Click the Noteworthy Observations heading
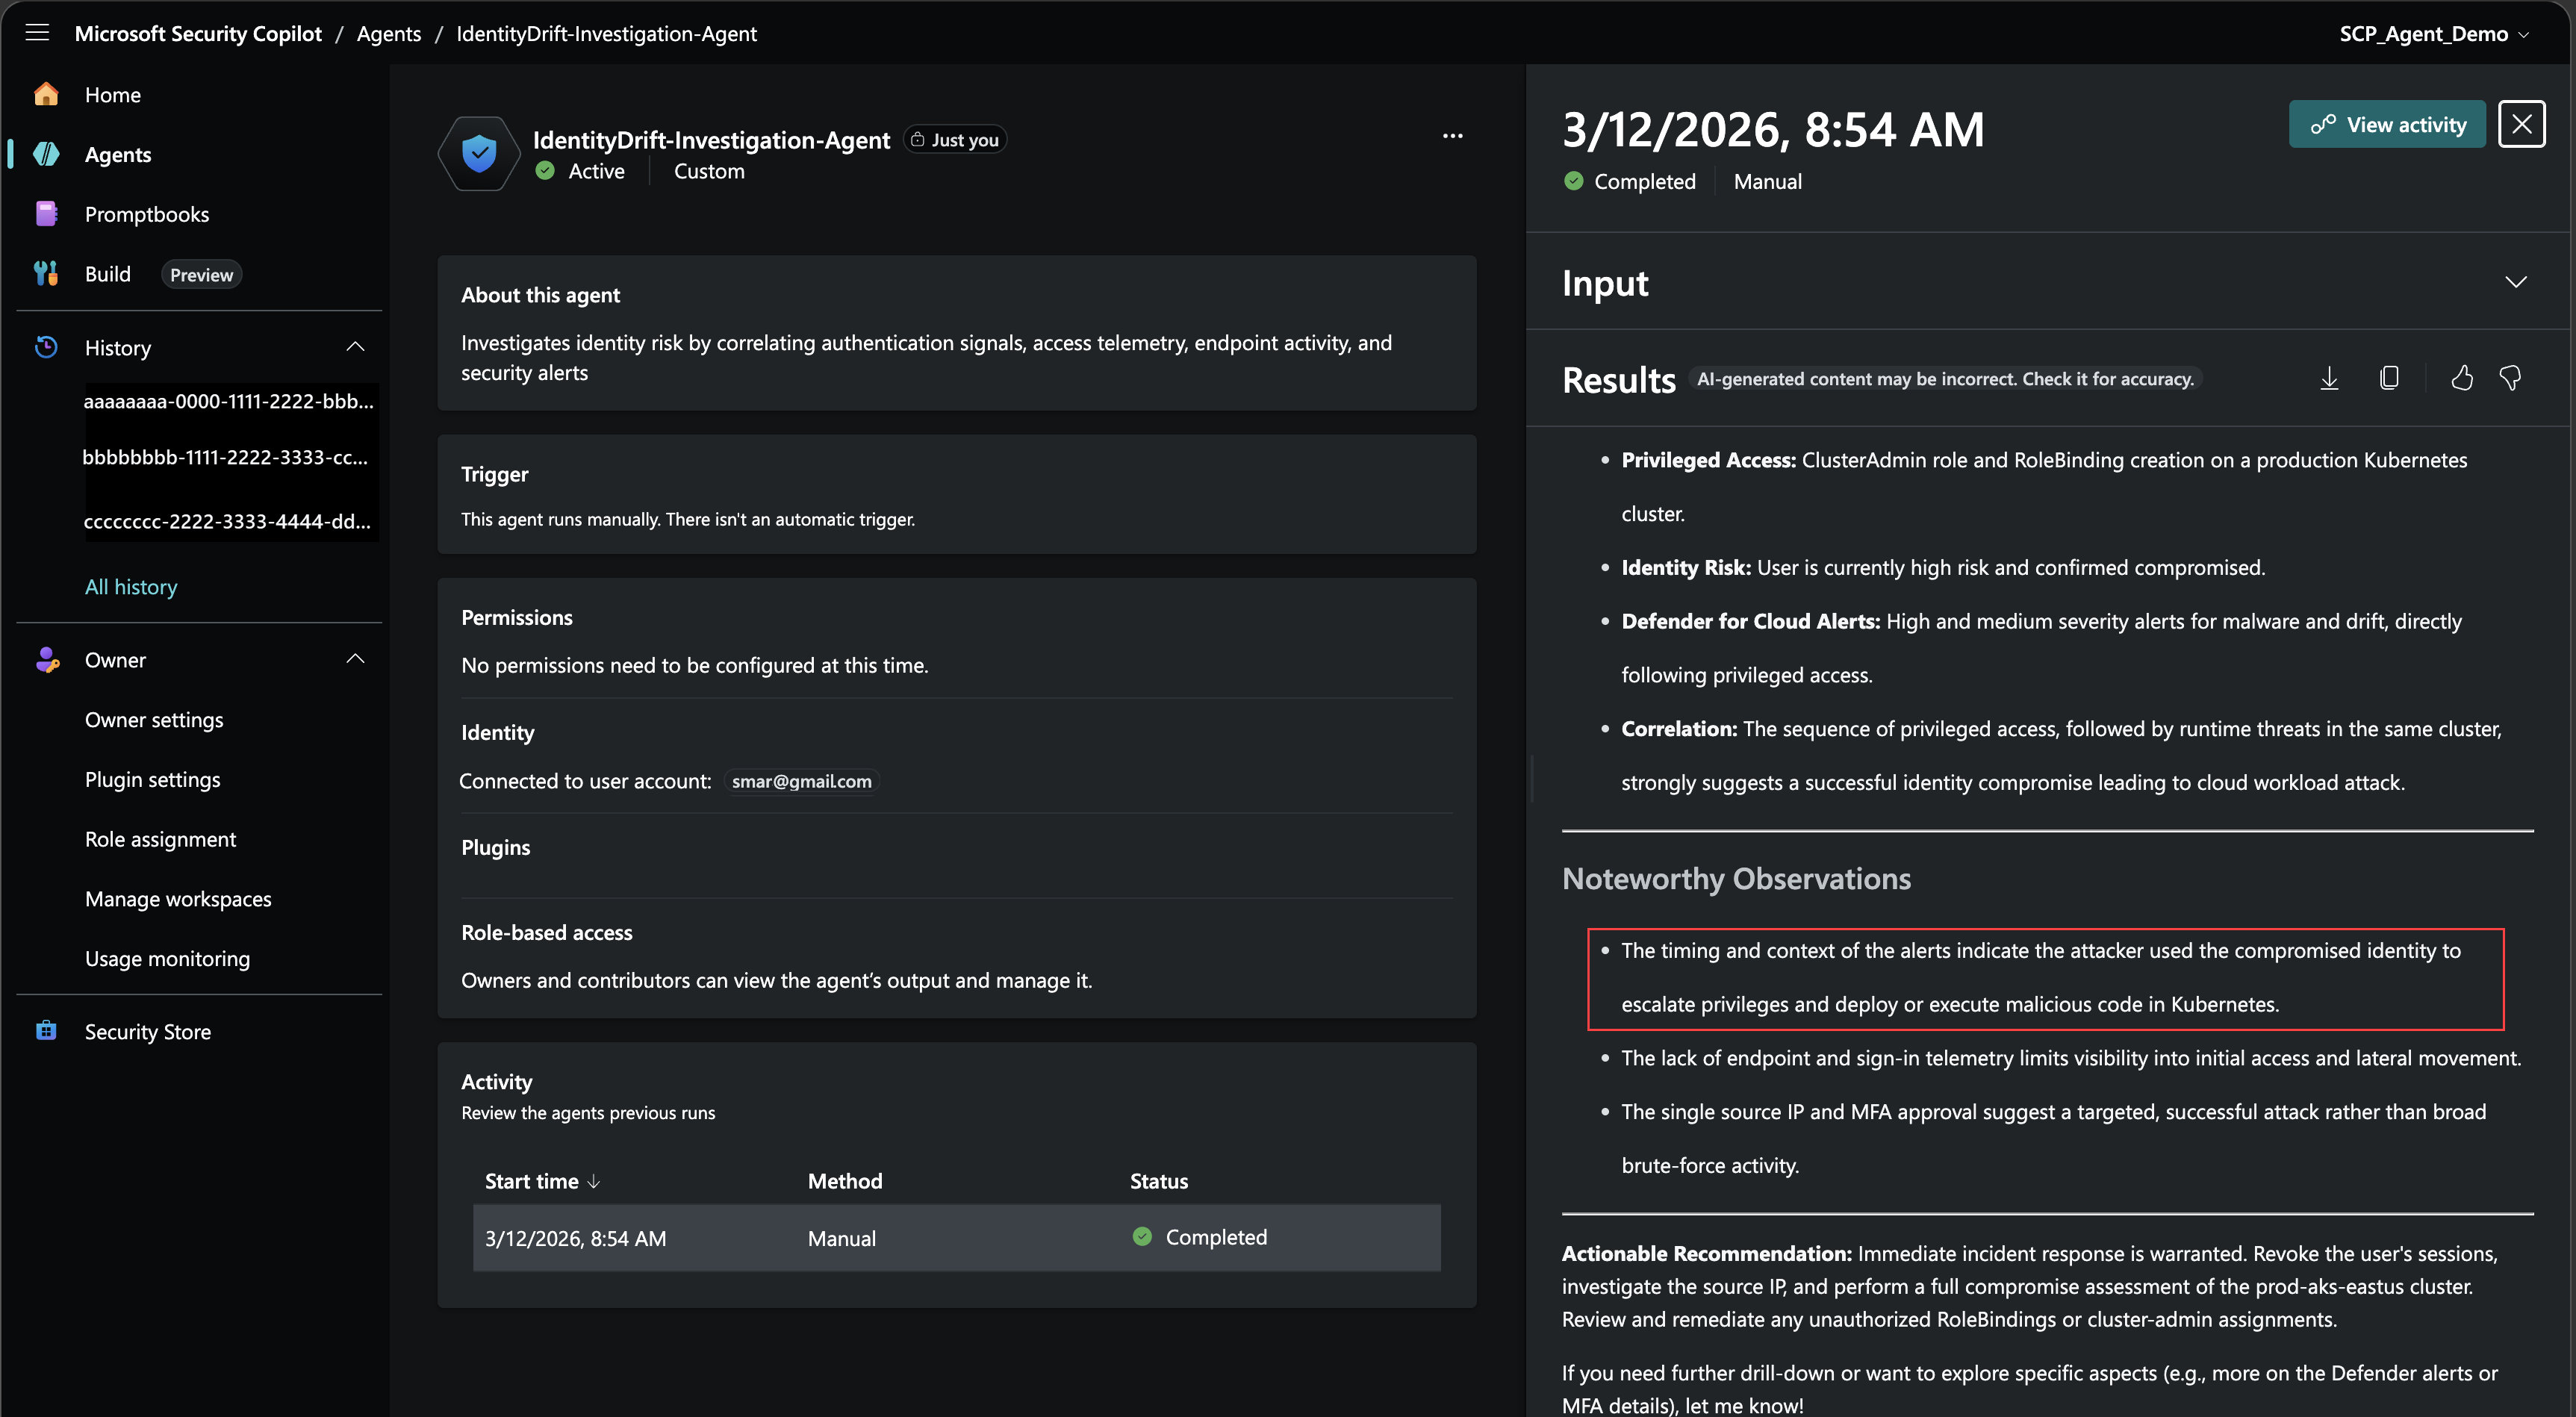This screenshot has width=2576, height=1417. 1736,878
